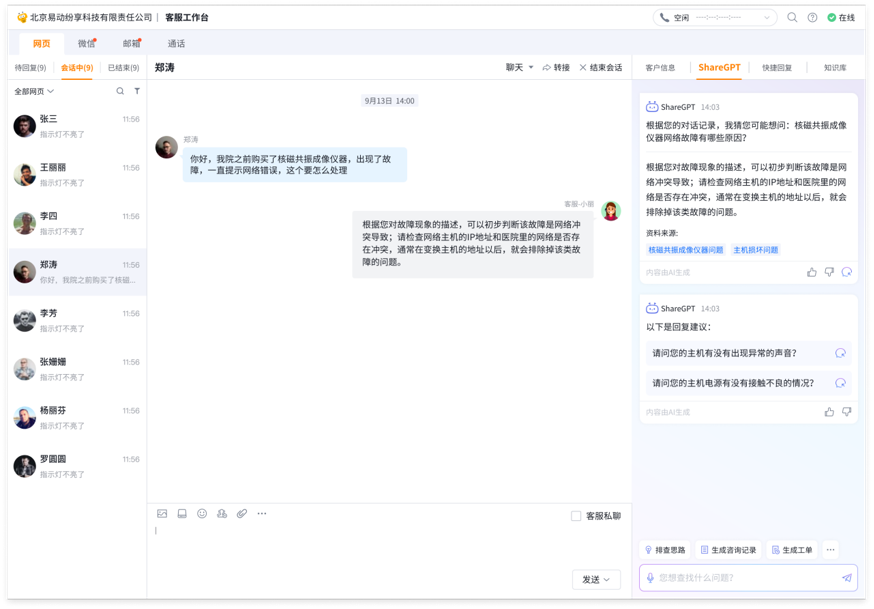This screenshot has height=609, width=874.
Task: Expand the 全部网页 dropdown
Action: coord(34,91)
